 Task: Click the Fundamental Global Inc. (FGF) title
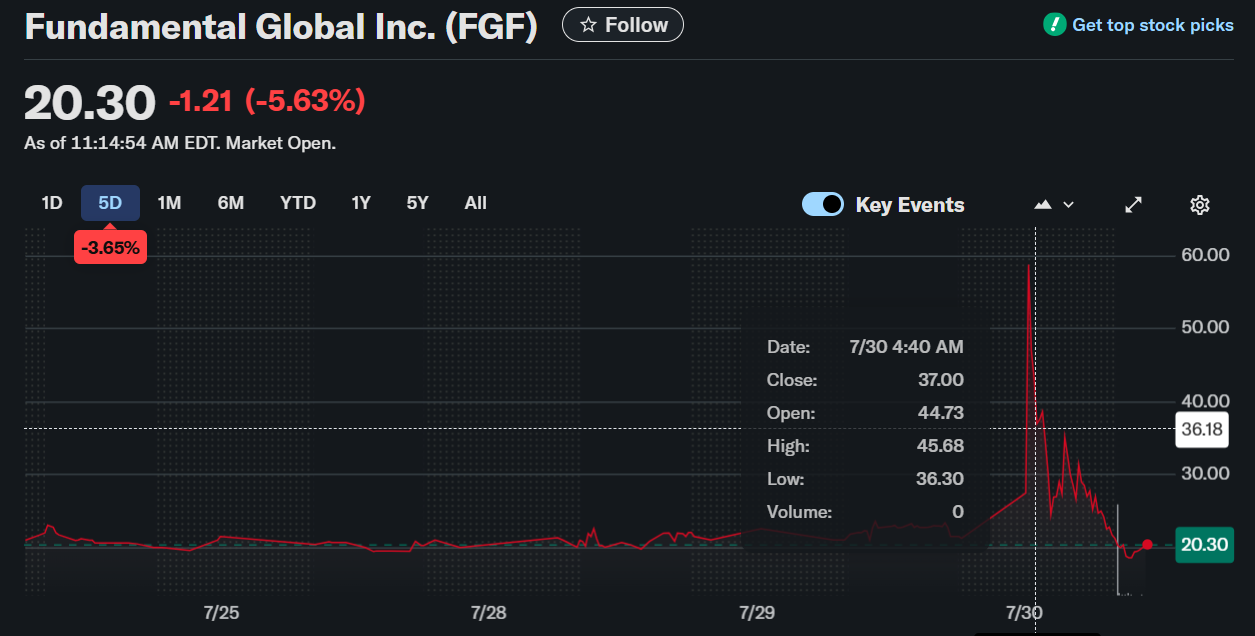click(281, 27)
